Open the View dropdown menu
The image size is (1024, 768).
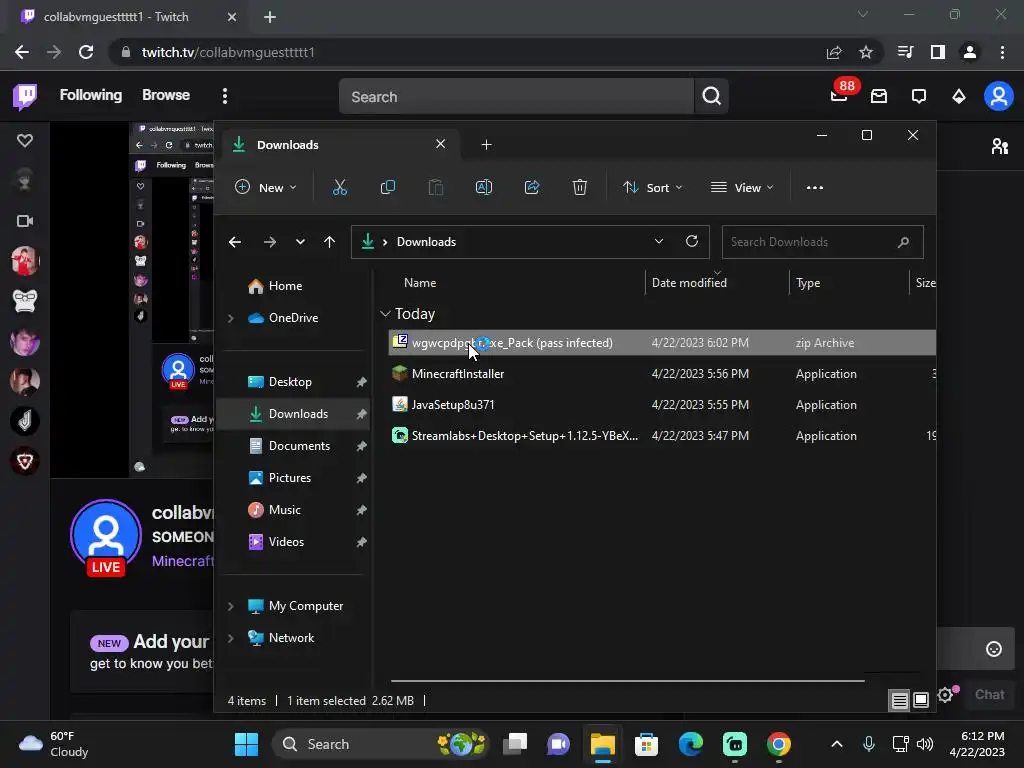coord(742,187)
